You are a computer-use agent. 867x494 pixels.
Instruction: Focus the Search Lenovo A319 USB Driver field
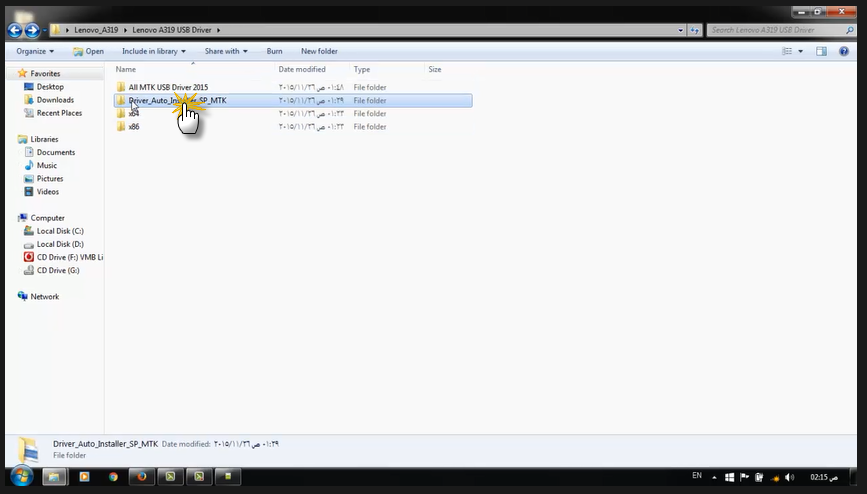click(x=776, y=30)
